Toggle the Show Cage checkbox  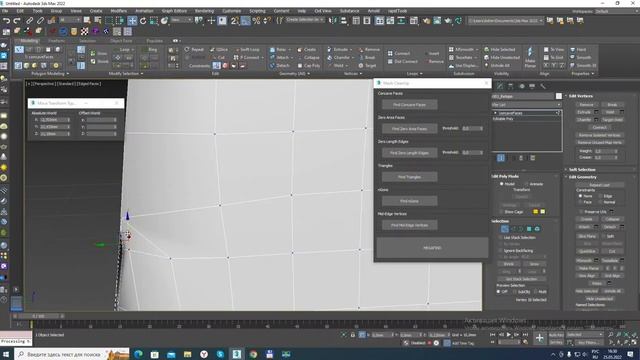[x=501, y=212]
